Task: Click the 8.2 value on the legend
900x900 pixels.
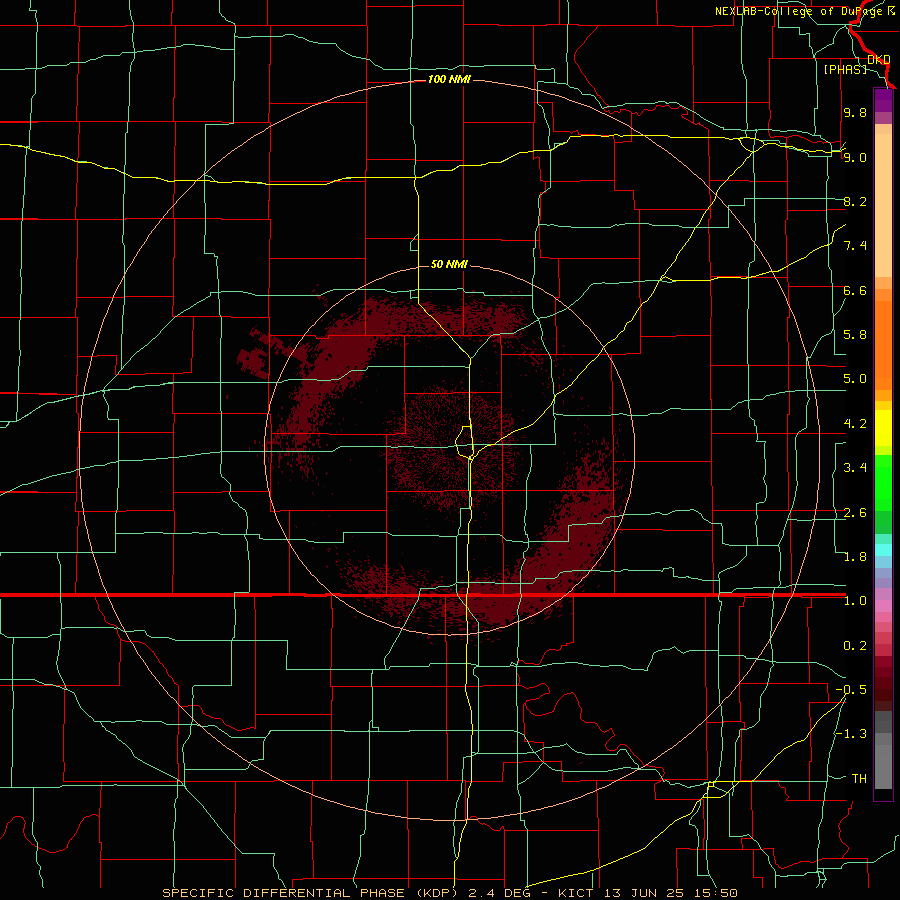Action: click(855, 201)
